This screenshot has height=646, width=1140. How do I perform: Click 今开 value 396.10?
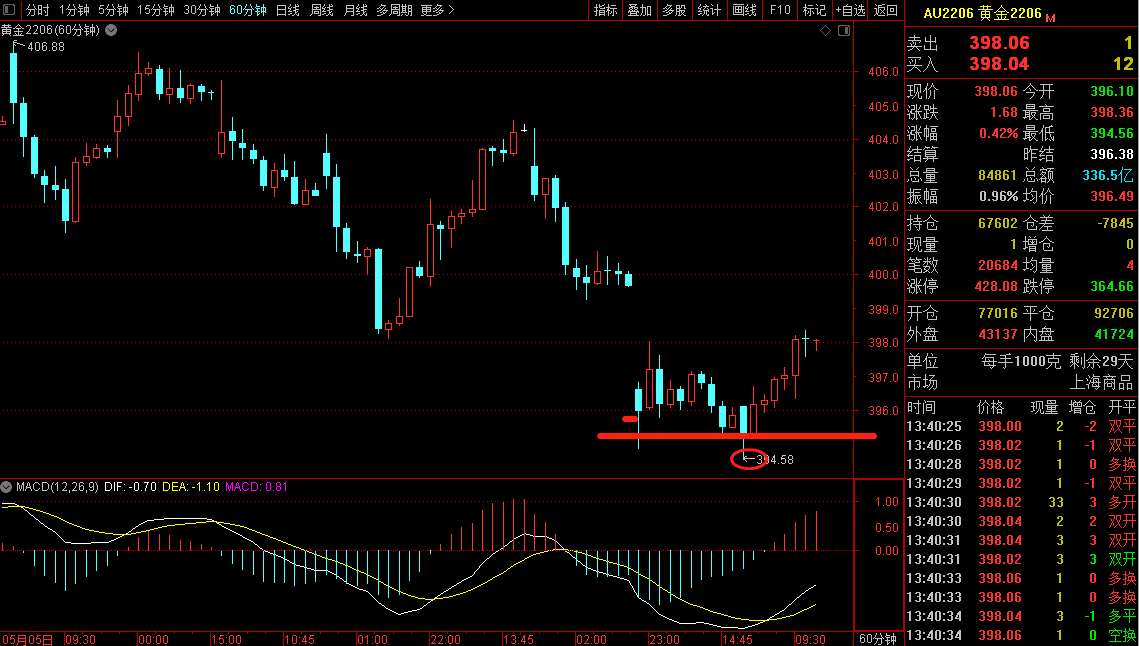[x=1112, y=92]
